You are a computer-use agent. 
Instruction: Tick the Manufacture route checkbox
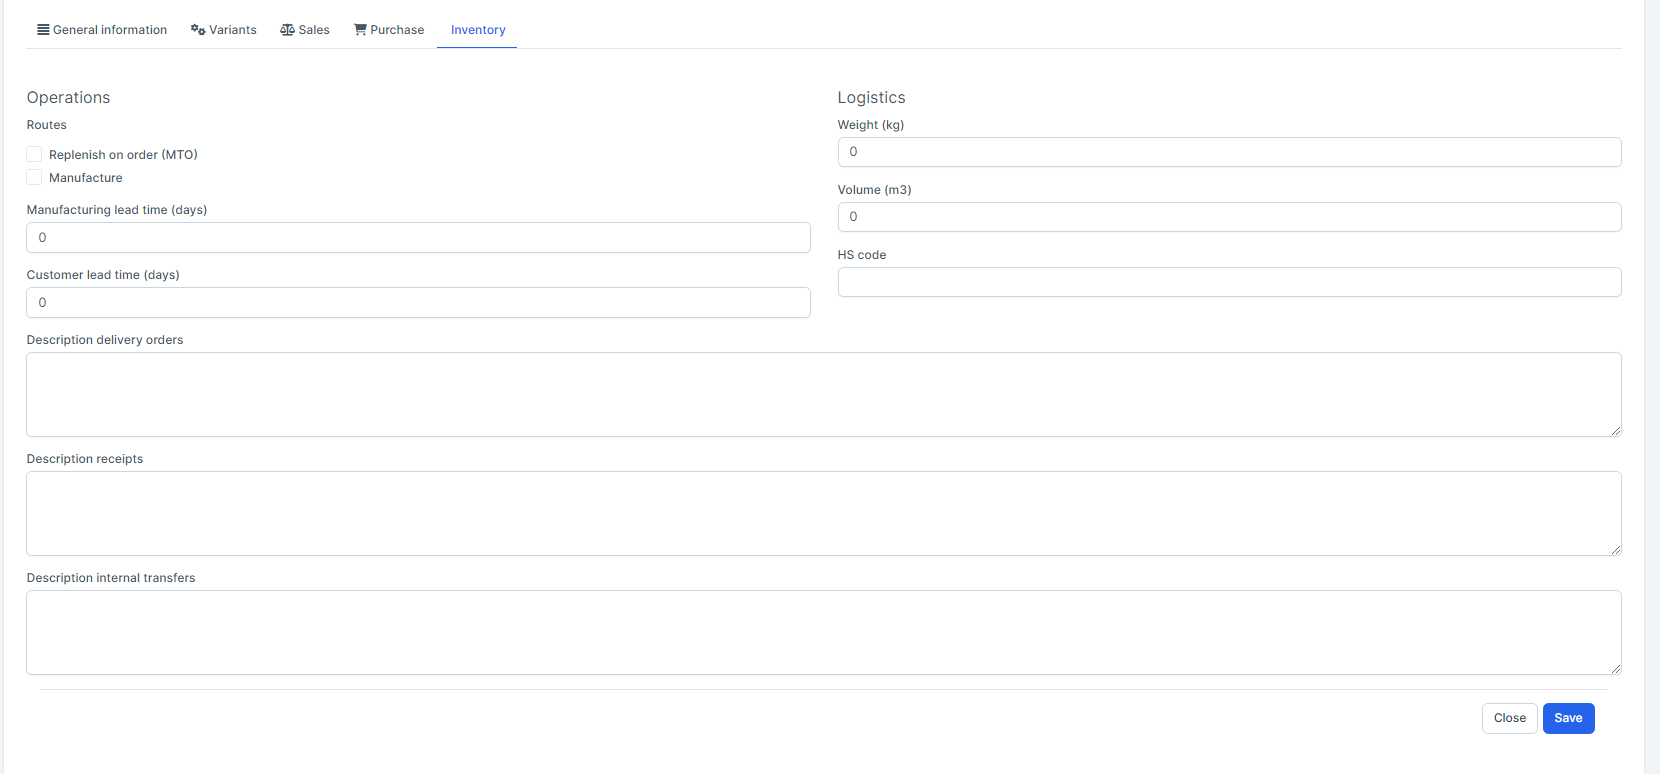tap(35, 177)
